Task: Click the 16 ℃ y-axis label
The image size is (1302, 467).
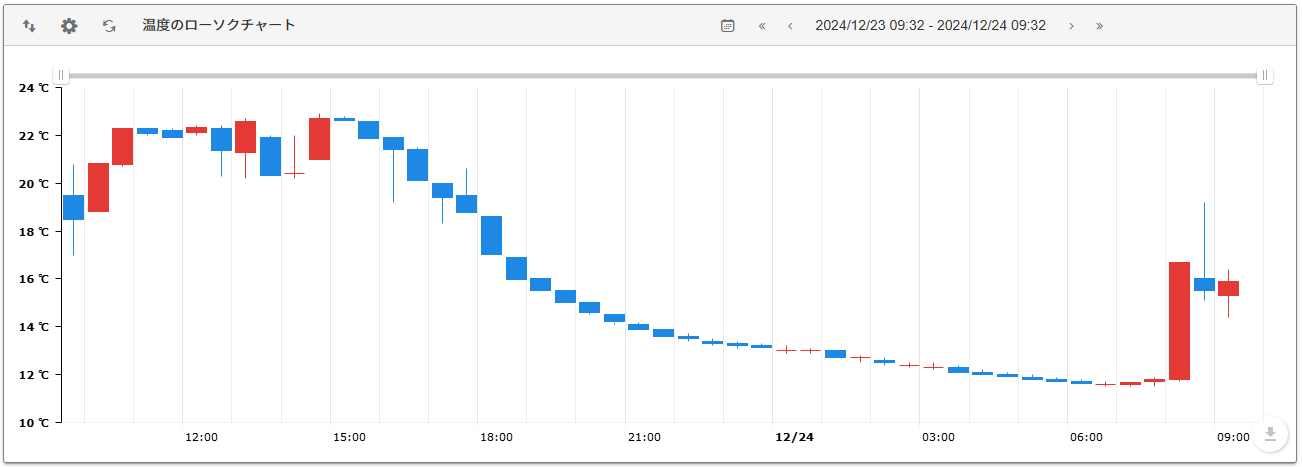Action: tap(34, 279)
